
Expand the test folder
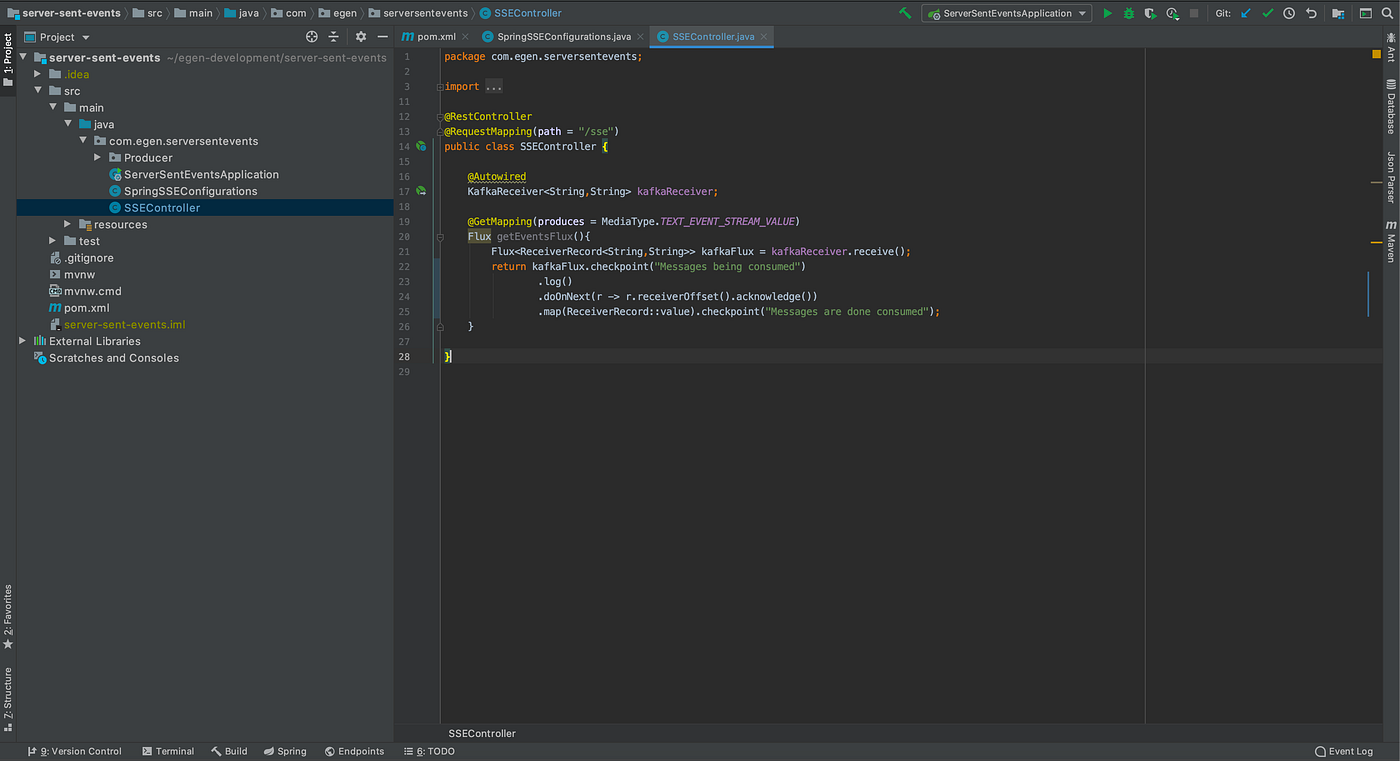click(53, 241)
